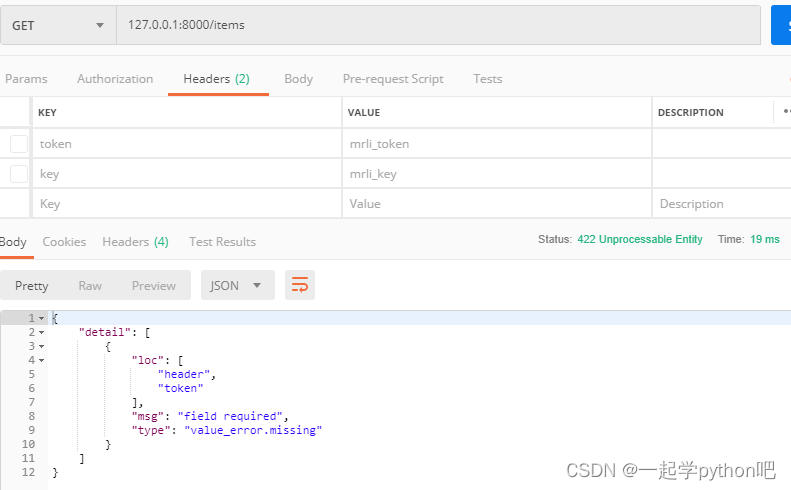Switch to the Params tab
The image size is (791, 490).
coord(26,79)
